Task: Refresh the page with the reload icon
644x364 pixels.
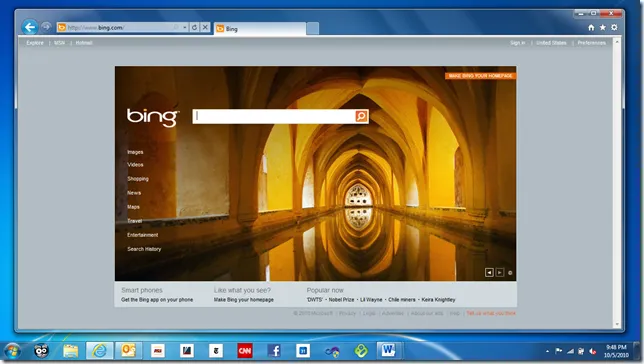Action: pos(194,28)
